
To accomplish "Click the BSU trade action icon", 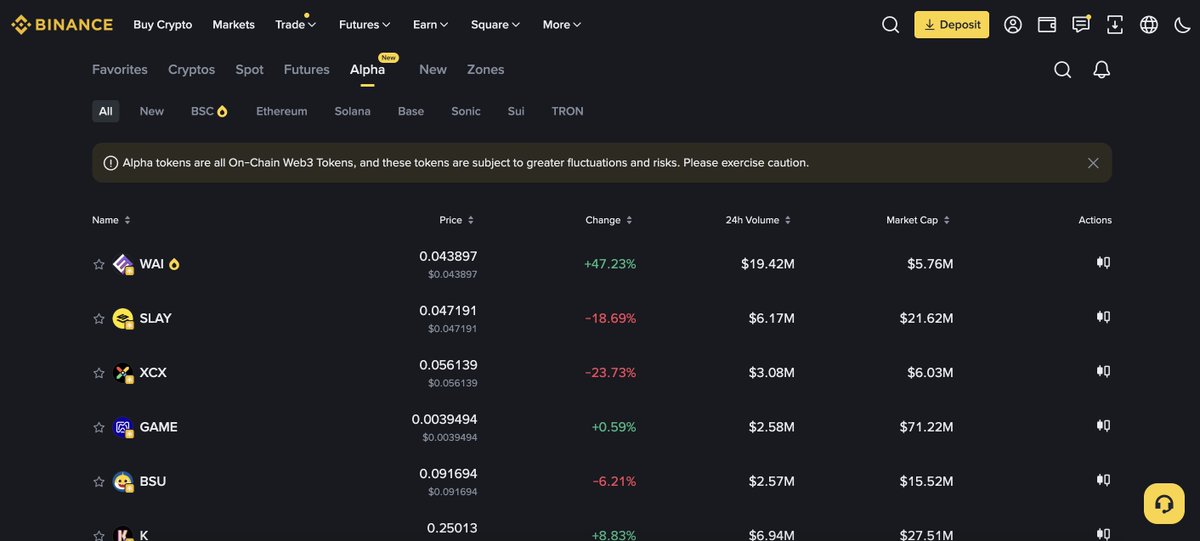I will (x=1104, y=480).
